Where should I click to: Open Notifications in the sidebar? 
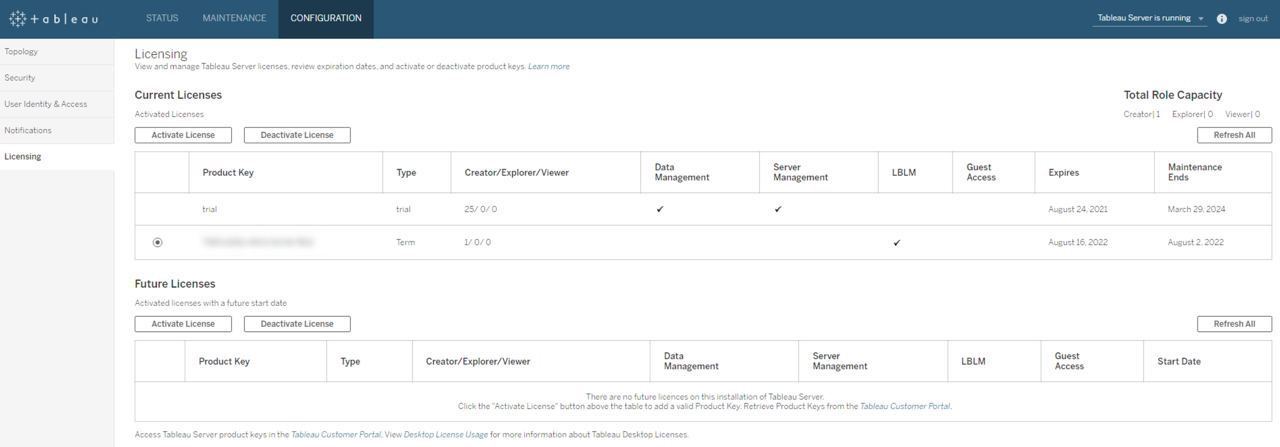pos(57,130)
